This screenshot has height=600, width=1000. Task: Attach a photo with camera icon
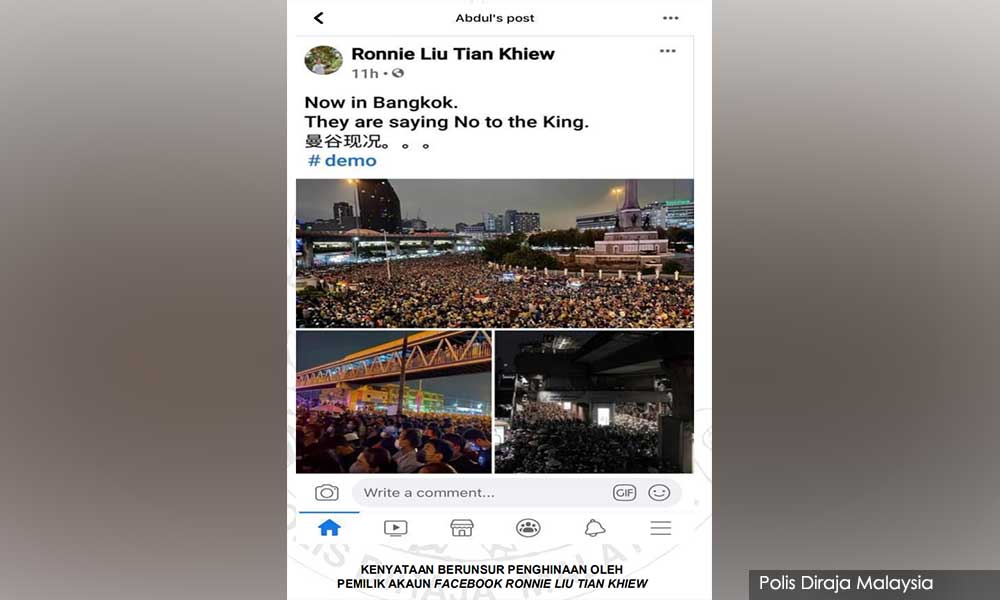click(327, 492)
